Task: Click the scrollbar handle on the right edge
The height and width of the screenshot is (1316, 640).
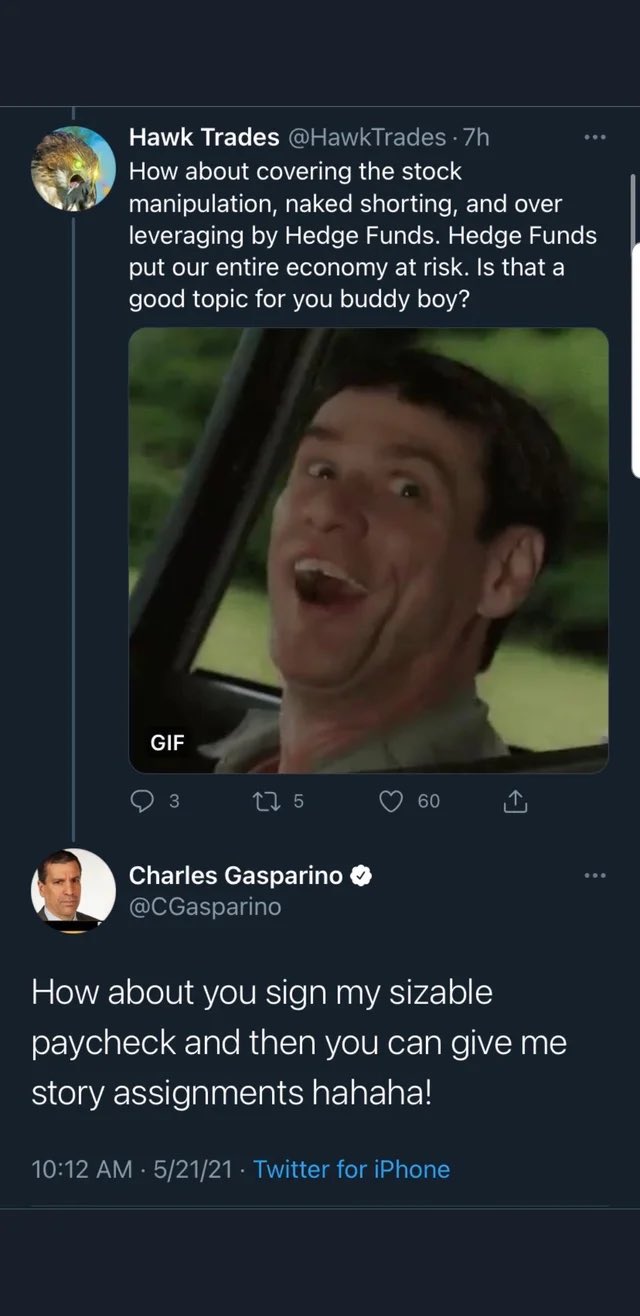Action: (x=634, y=320)
